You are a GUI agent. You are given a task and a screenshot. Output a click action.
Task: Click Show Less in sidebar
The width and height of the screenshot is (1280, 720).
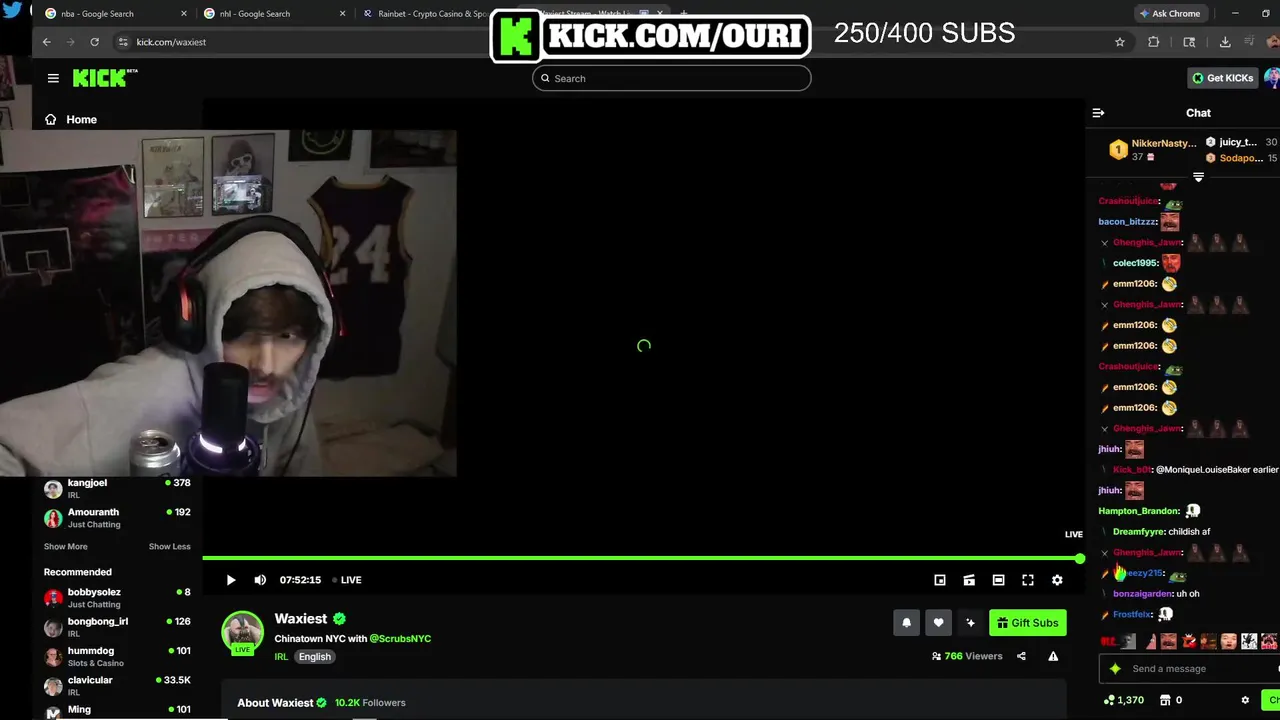169,547
